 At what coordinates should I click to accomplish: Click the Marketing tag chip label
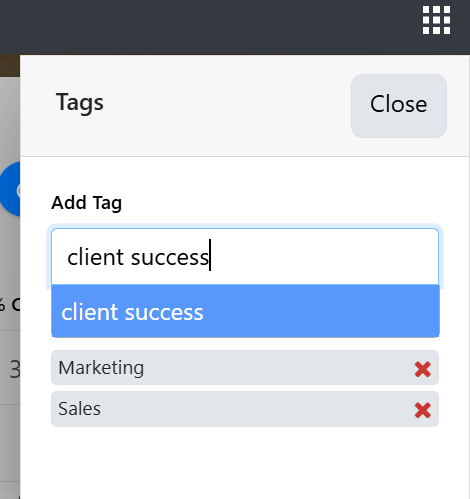pyautogui.click(x=101, y=368)
